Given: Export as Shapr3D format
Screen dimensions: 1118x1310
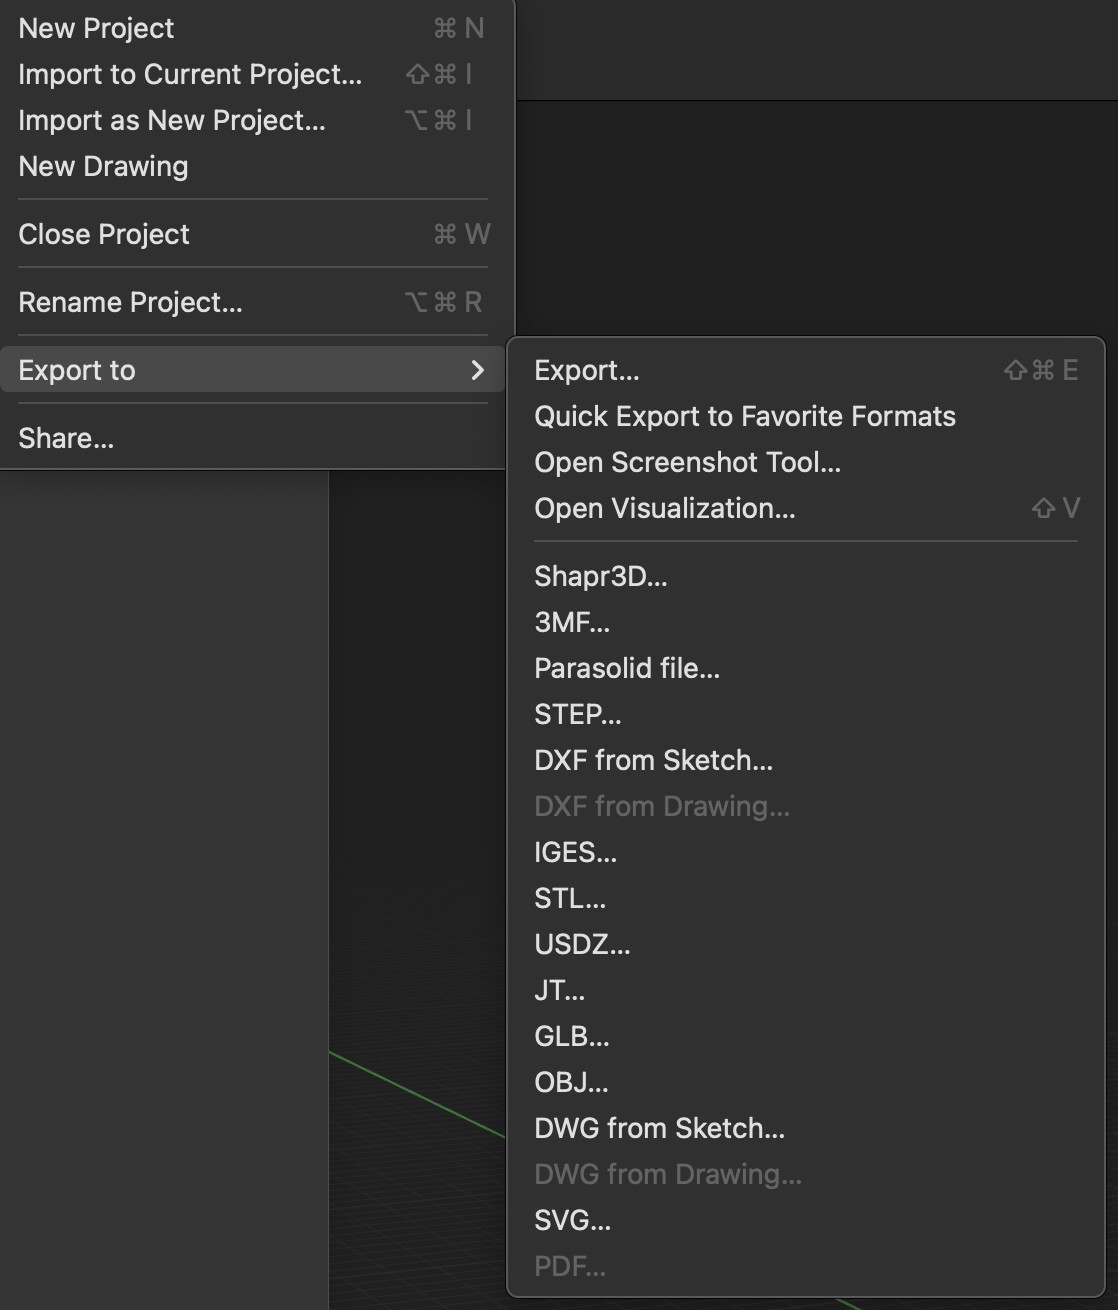Looking at the screenshot, I should pos(805,576).
